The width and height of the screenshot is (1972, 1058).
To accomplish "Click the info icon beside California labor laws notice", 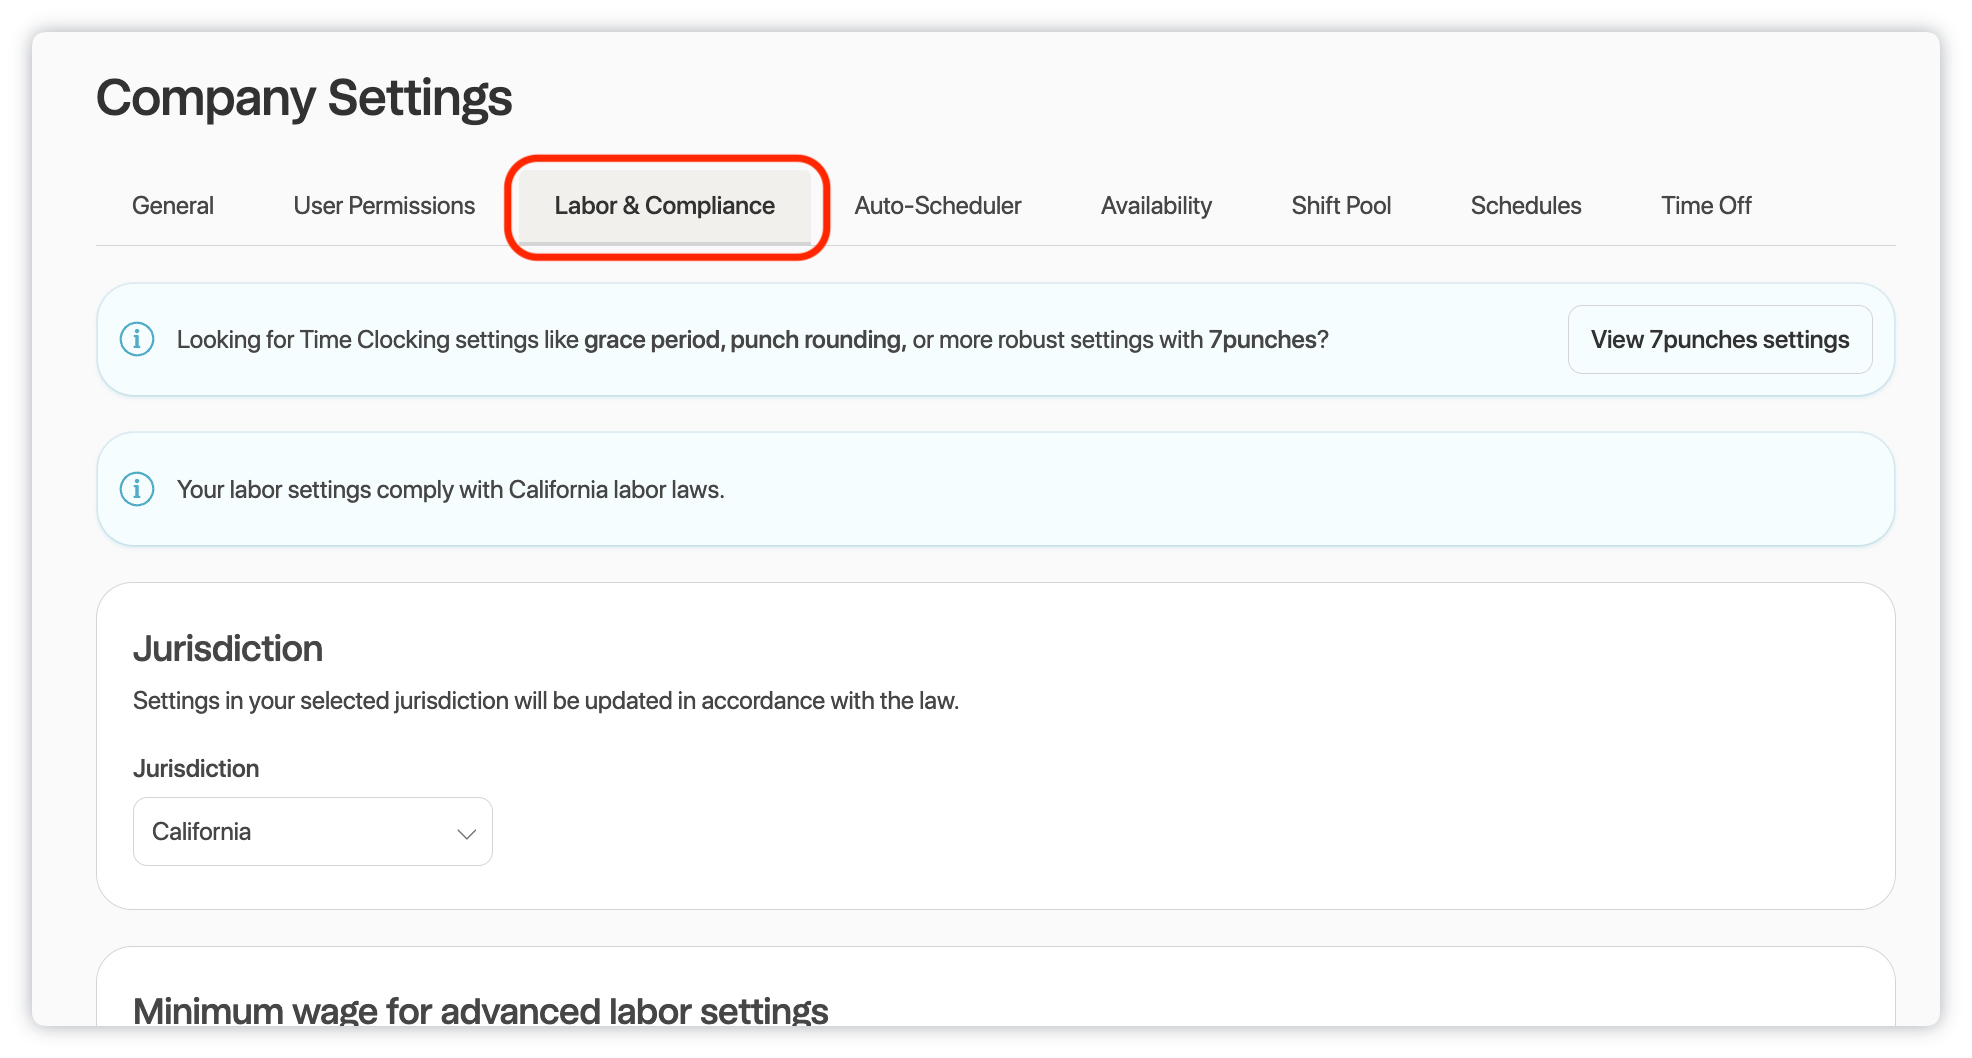I will point(137,490).
